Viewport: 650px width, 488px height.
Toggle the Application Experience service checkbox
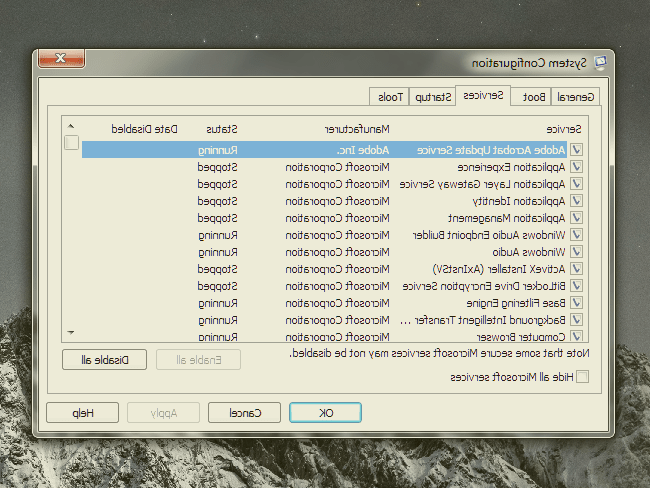(576, 167)
